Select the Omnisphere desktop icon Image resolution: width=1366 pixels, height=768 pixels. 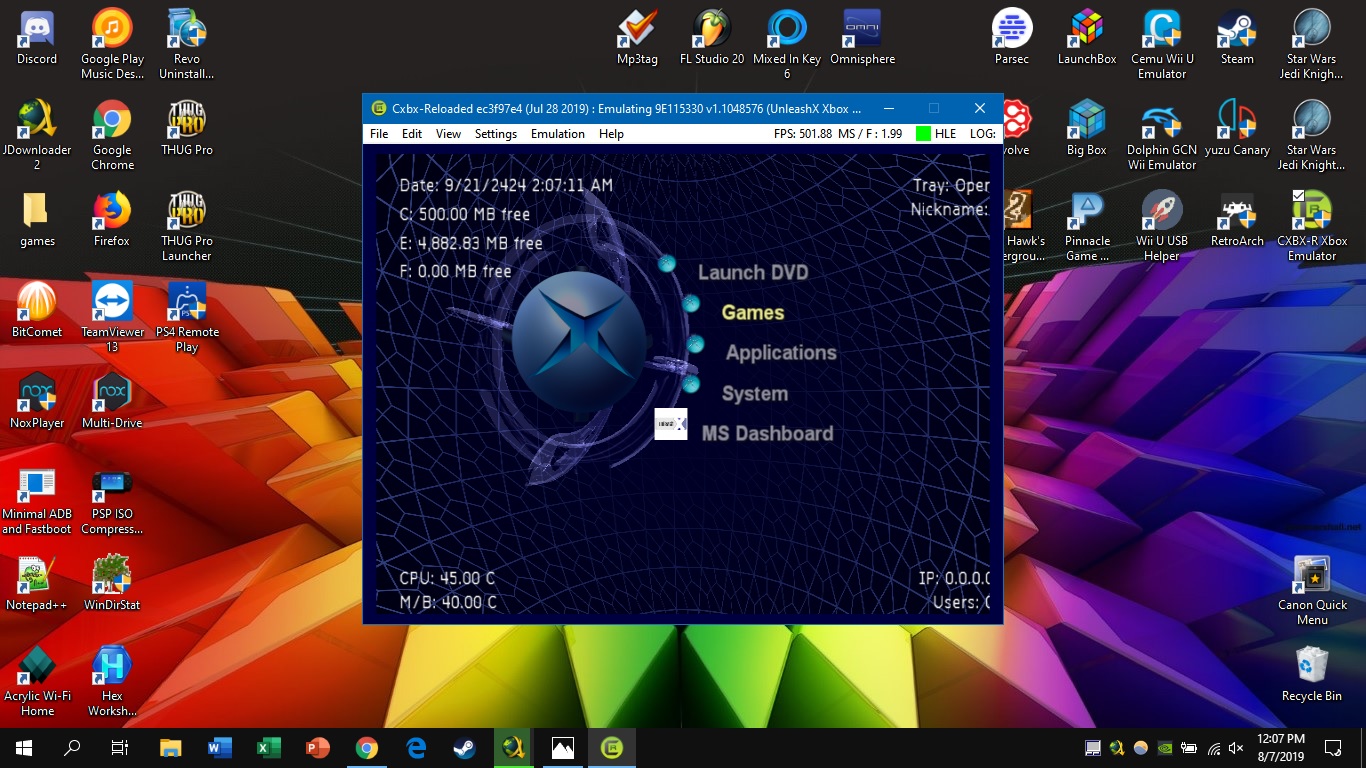point(862,38)
